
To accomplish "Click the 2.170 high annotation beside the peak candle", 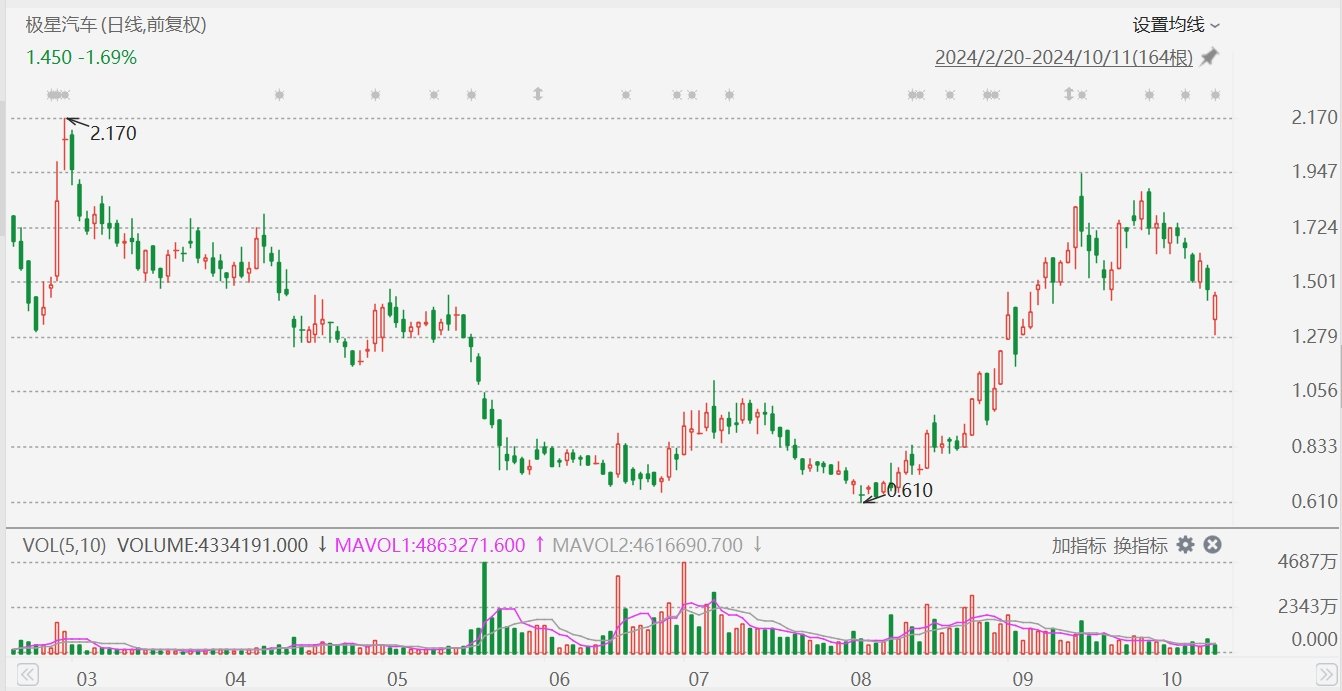I will point(113,133).
